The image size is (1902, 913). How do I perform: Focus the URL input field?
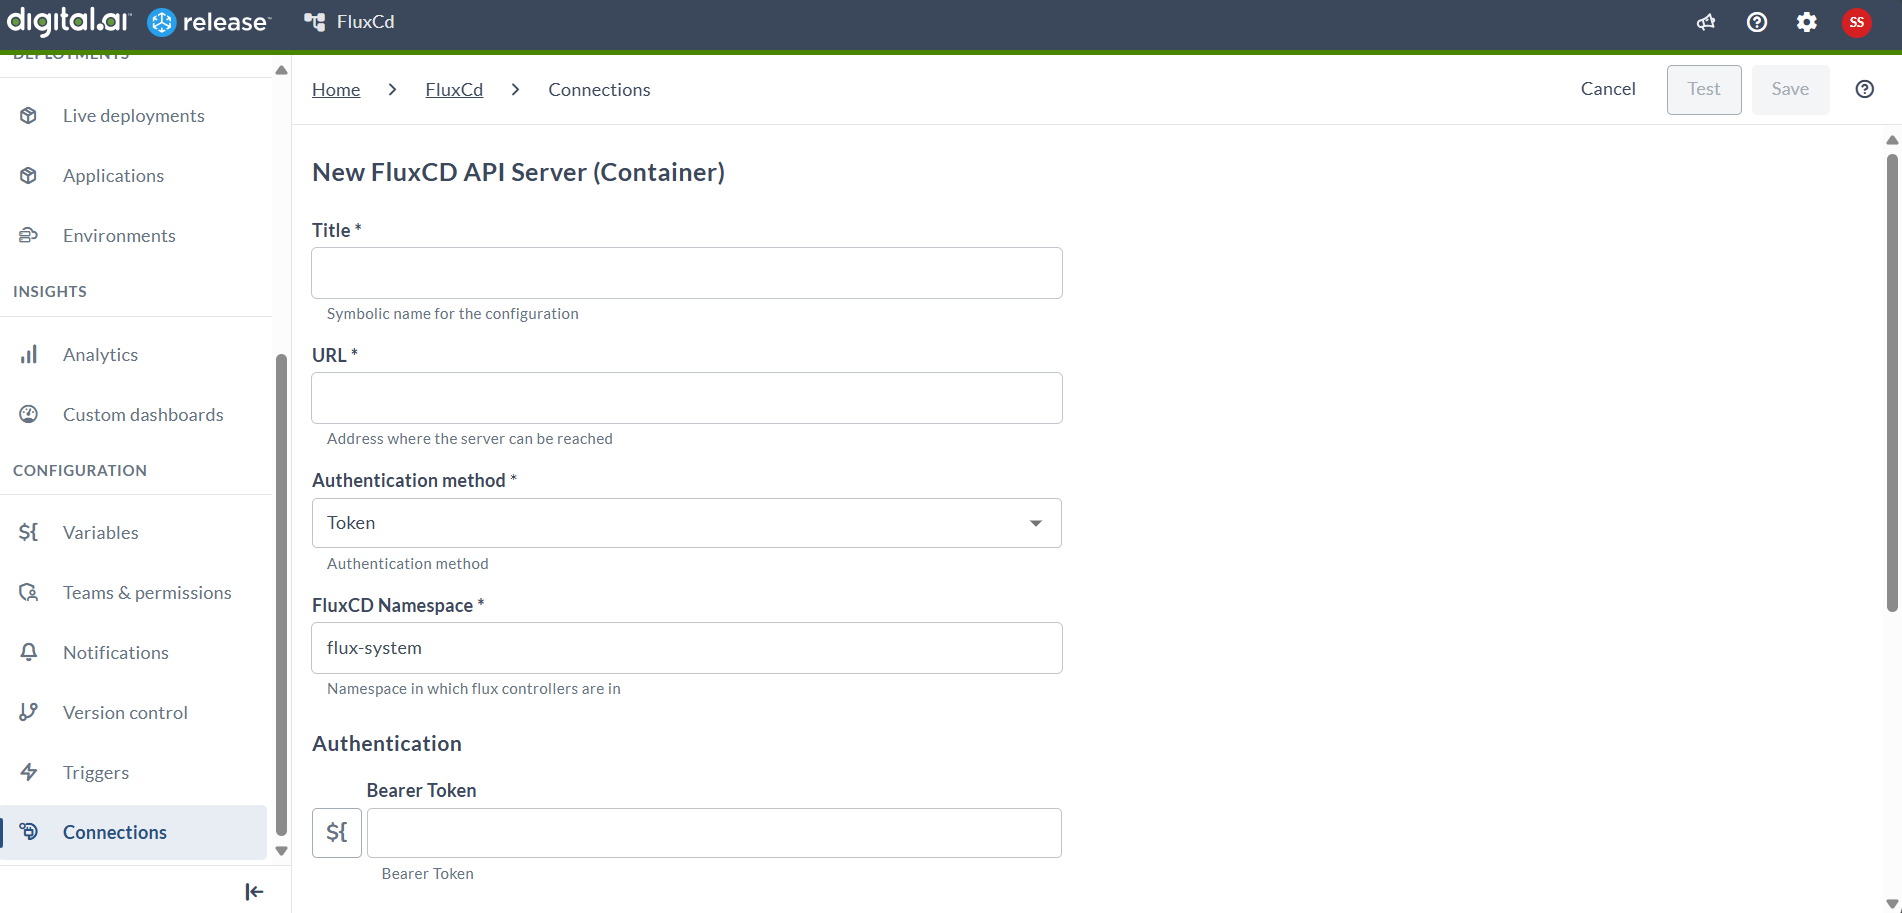(x=686, y=398)
